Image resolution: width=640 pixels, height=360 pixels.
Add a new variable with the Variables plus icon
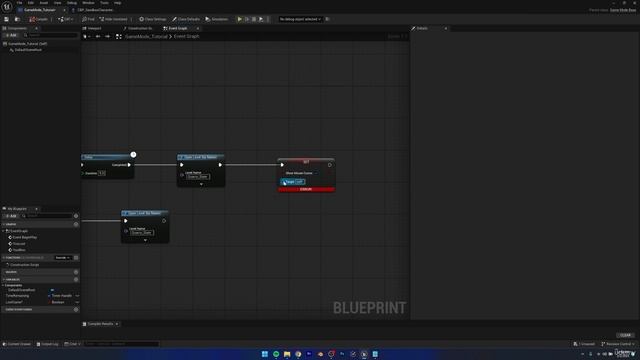pos(76,280)
